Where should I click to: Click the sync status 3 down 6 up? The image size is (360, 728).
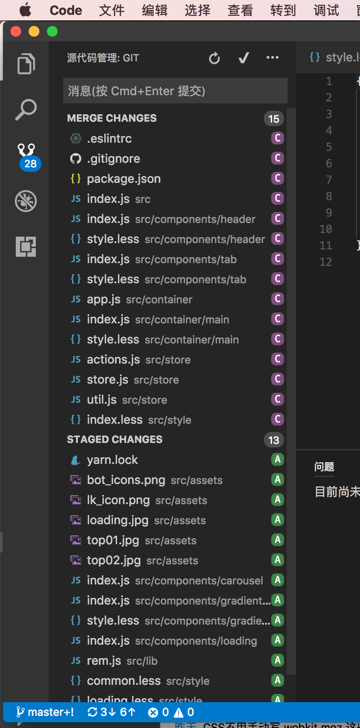(111, 712)
